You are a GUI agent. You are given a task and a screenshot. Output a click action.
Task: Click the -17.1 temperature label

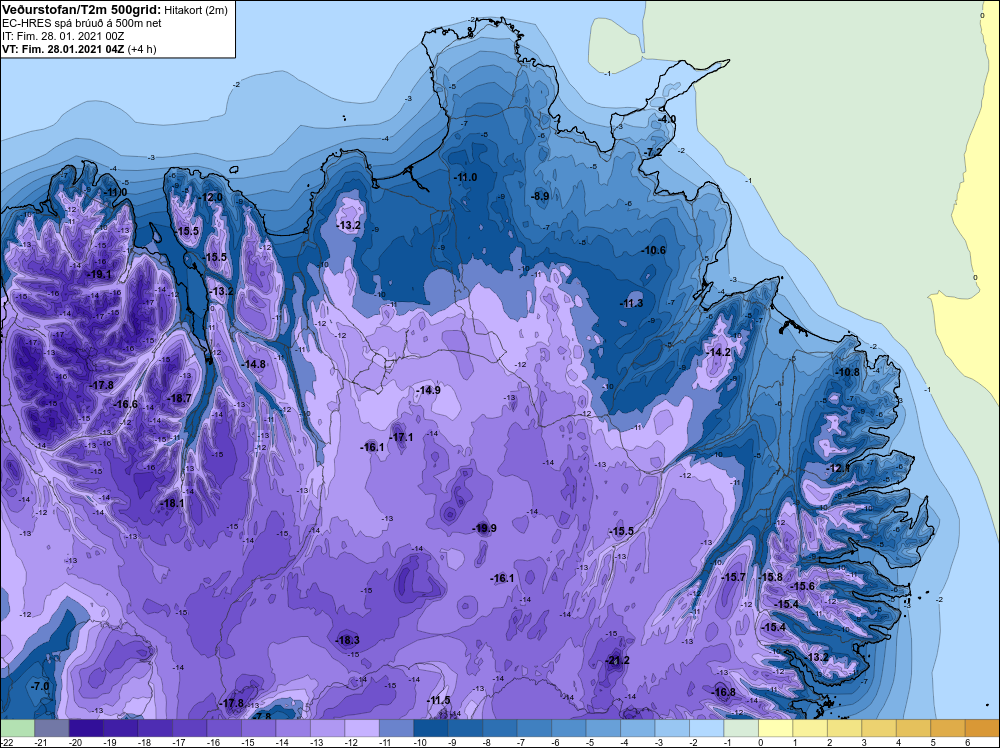401,437
